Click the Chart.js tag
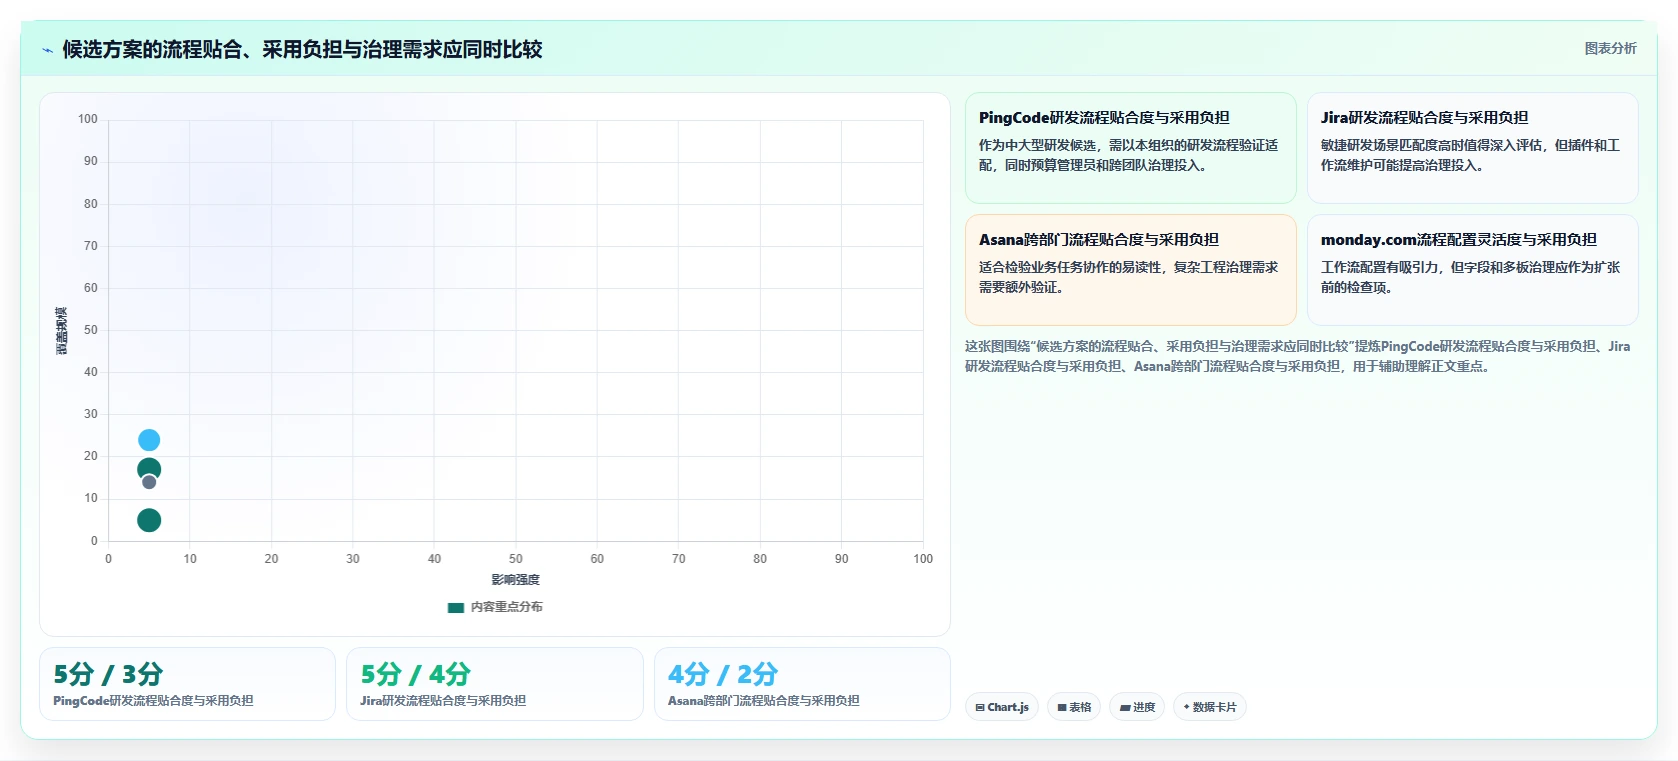Image resolution: width=1678 pixels, height=761 pixels. coord(1002,707)
